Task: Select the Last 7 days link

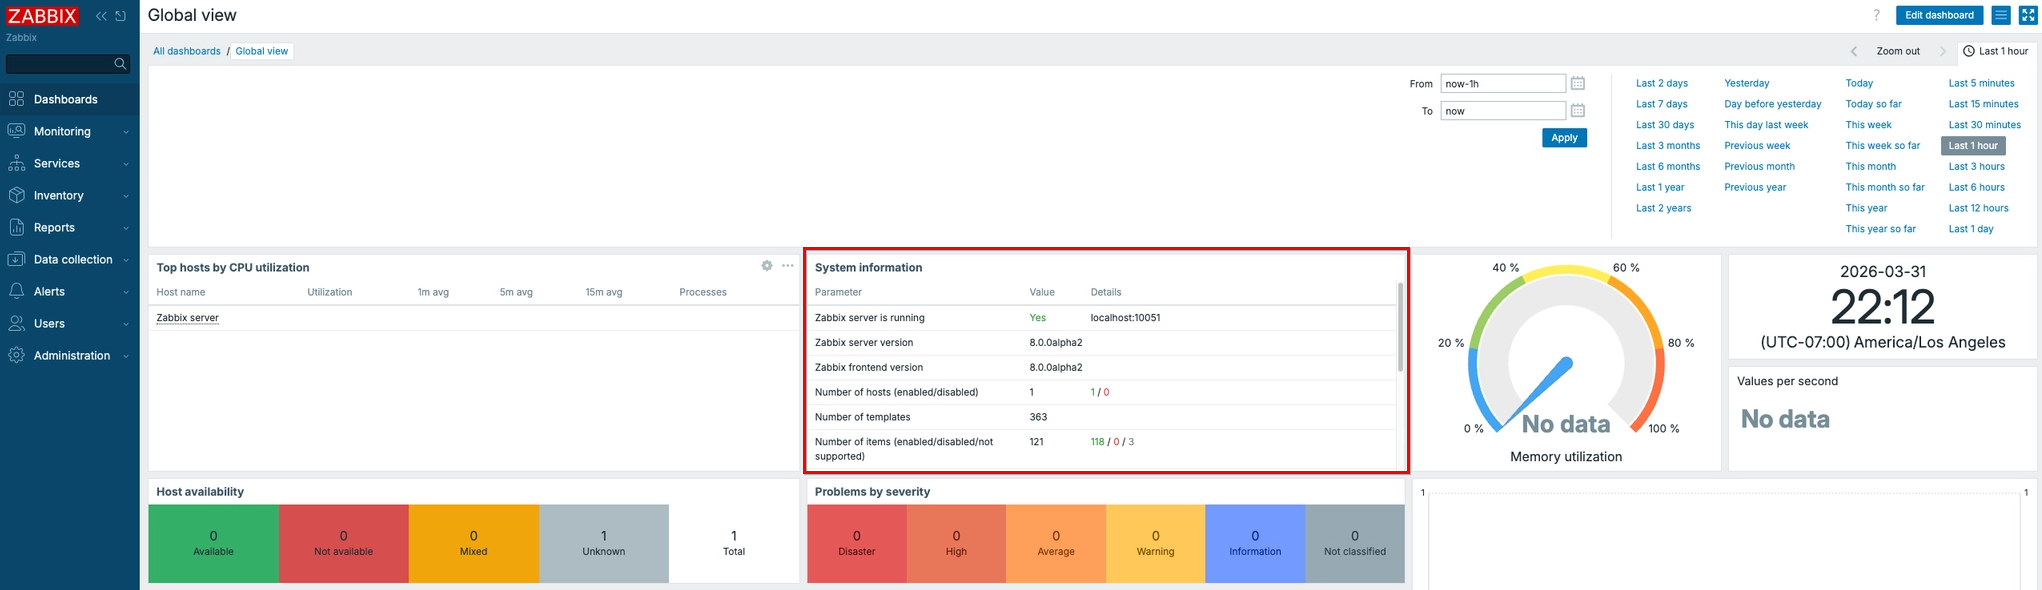Action: click(x=1661, y=104)
